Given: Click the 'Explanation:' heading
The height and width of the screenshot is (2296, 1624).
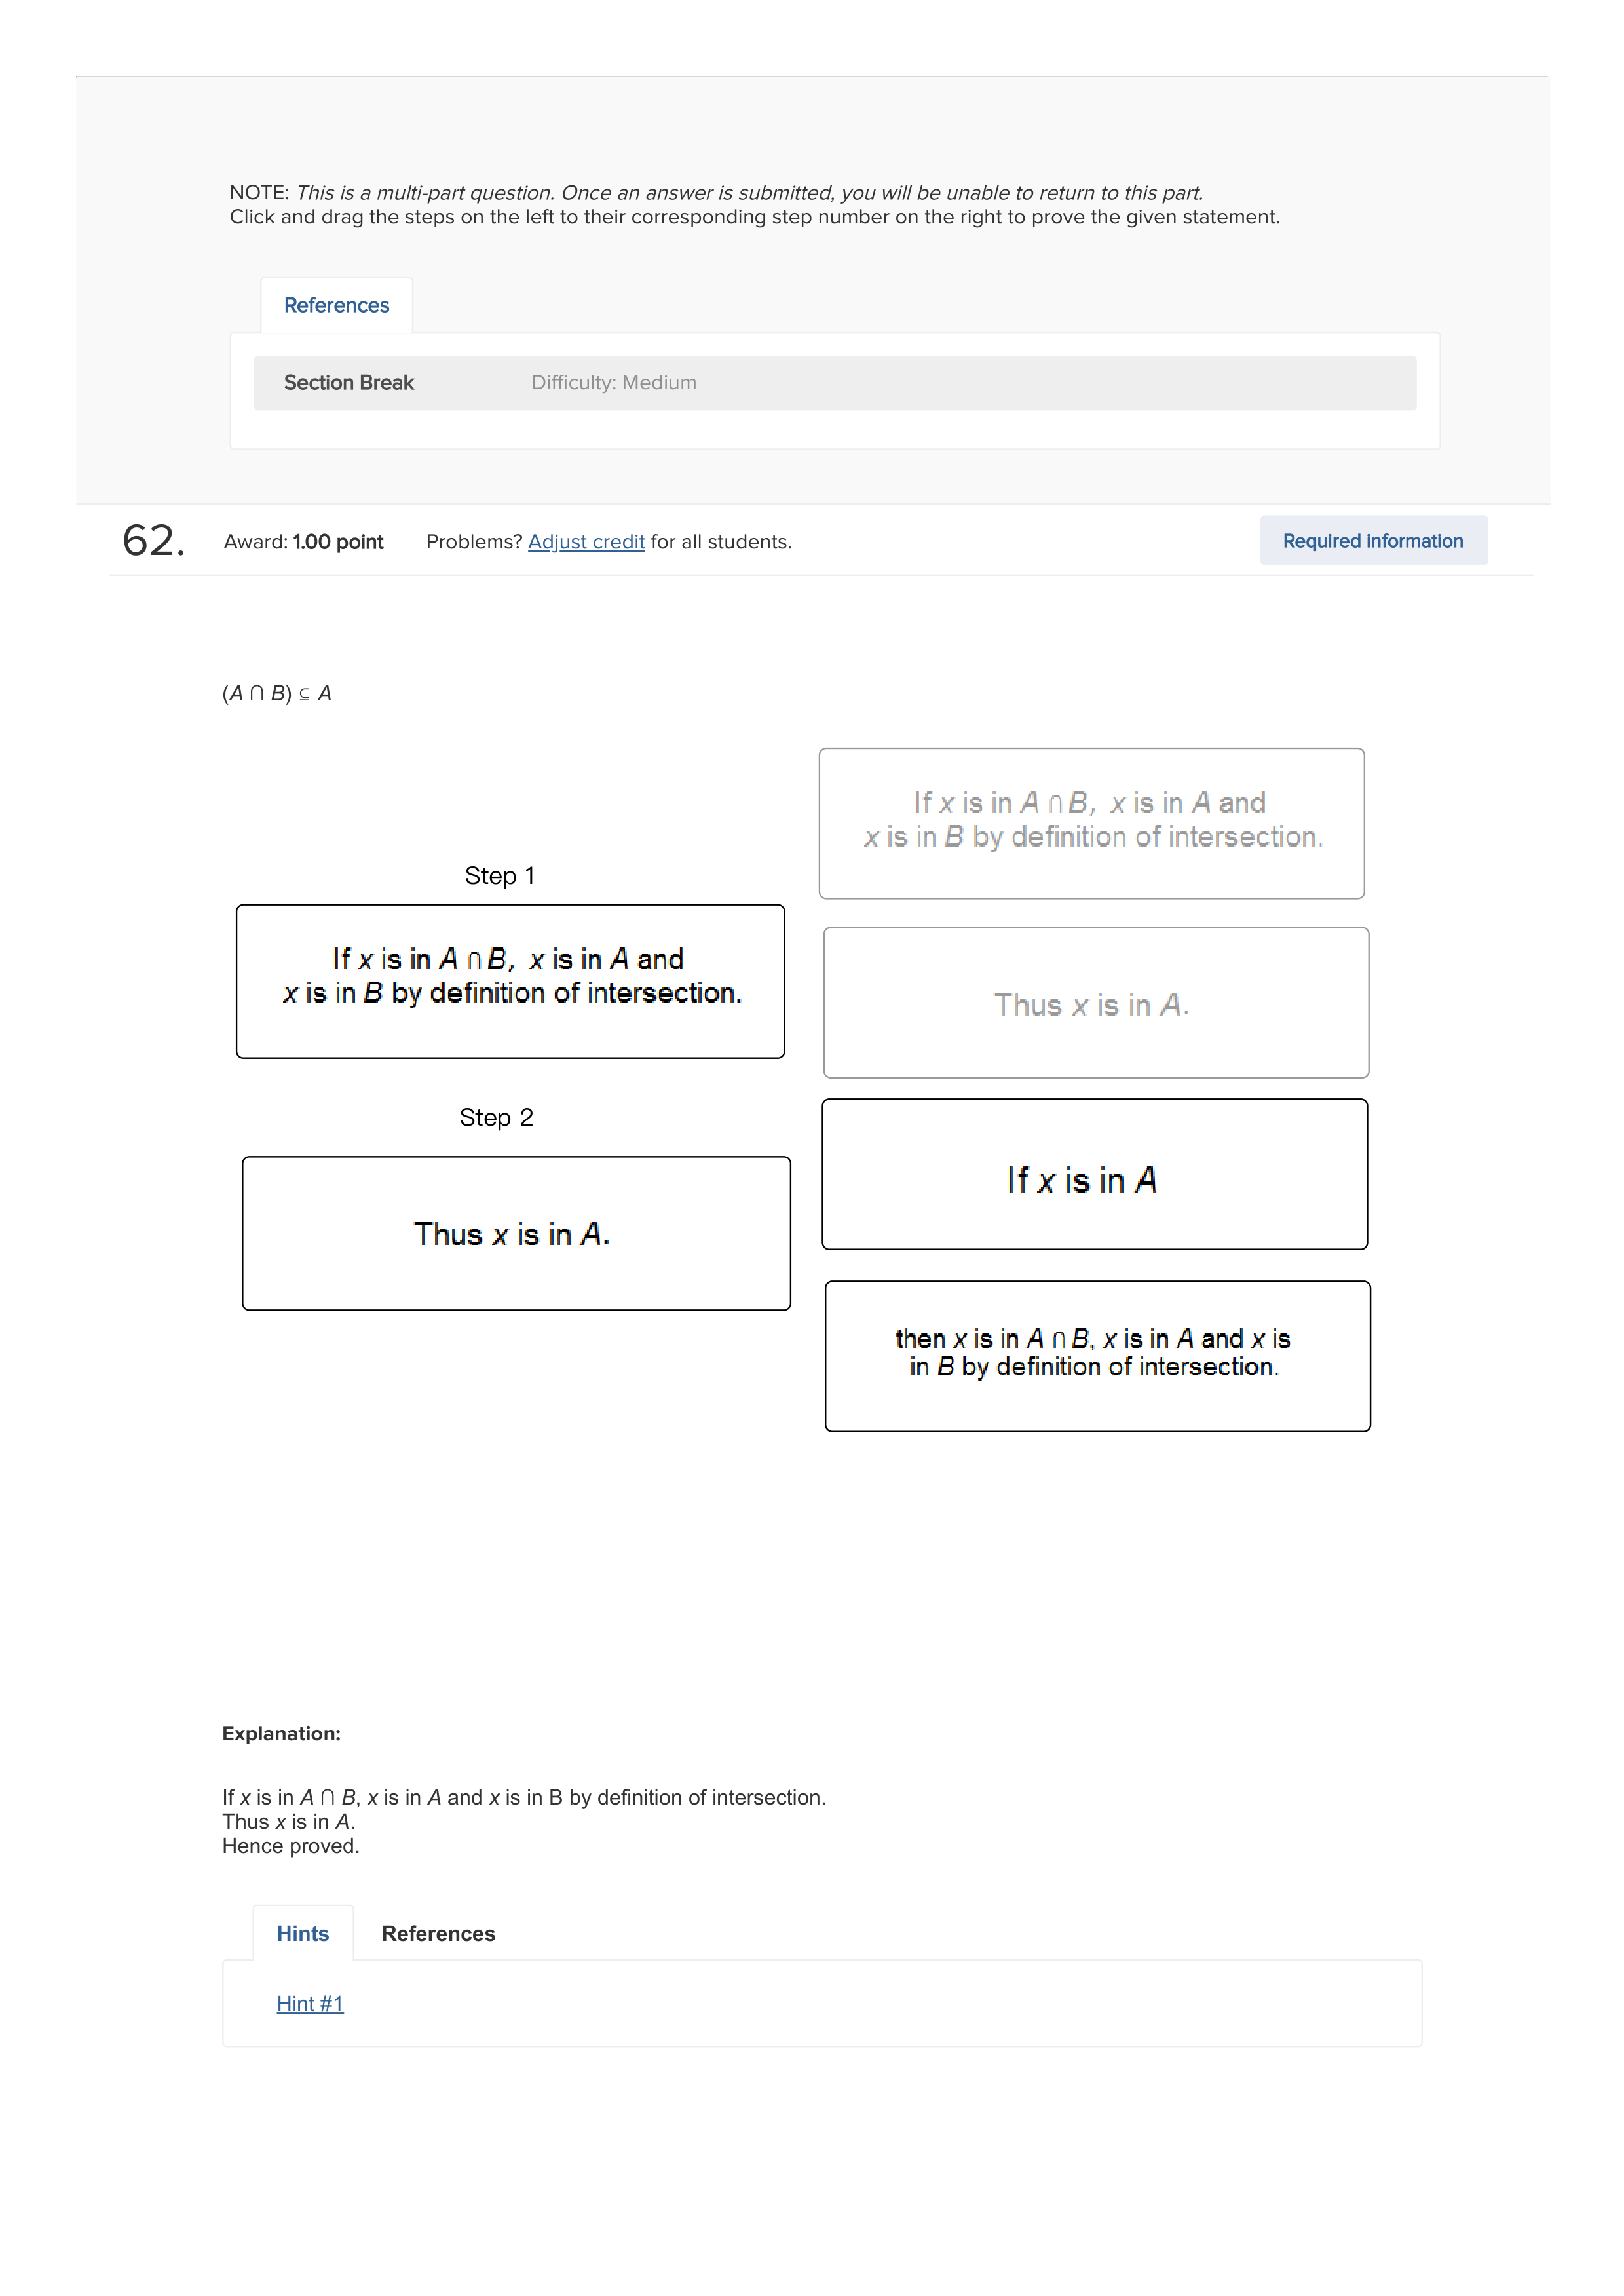Looking at the screenshot, I should (281, 1734).
